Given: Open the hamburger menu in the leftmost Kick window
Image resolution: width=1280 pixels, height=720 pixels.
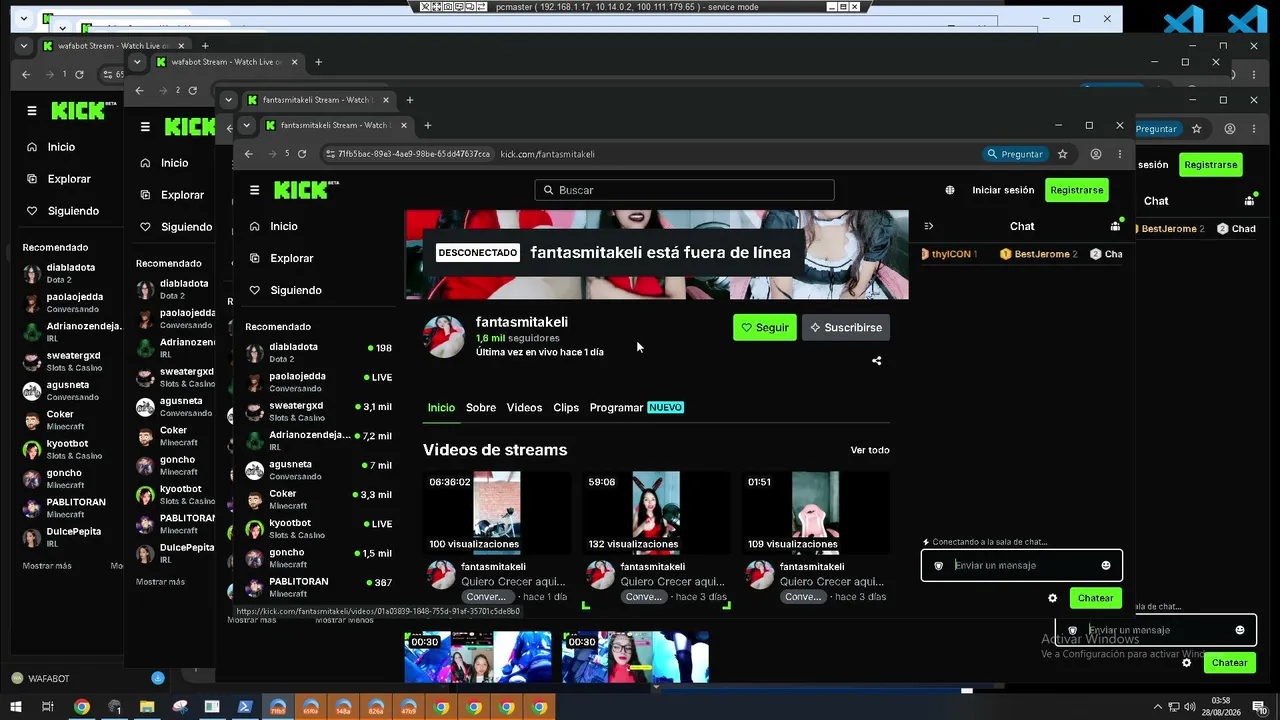Looking at the screenshot, I should tap(32, 111).
